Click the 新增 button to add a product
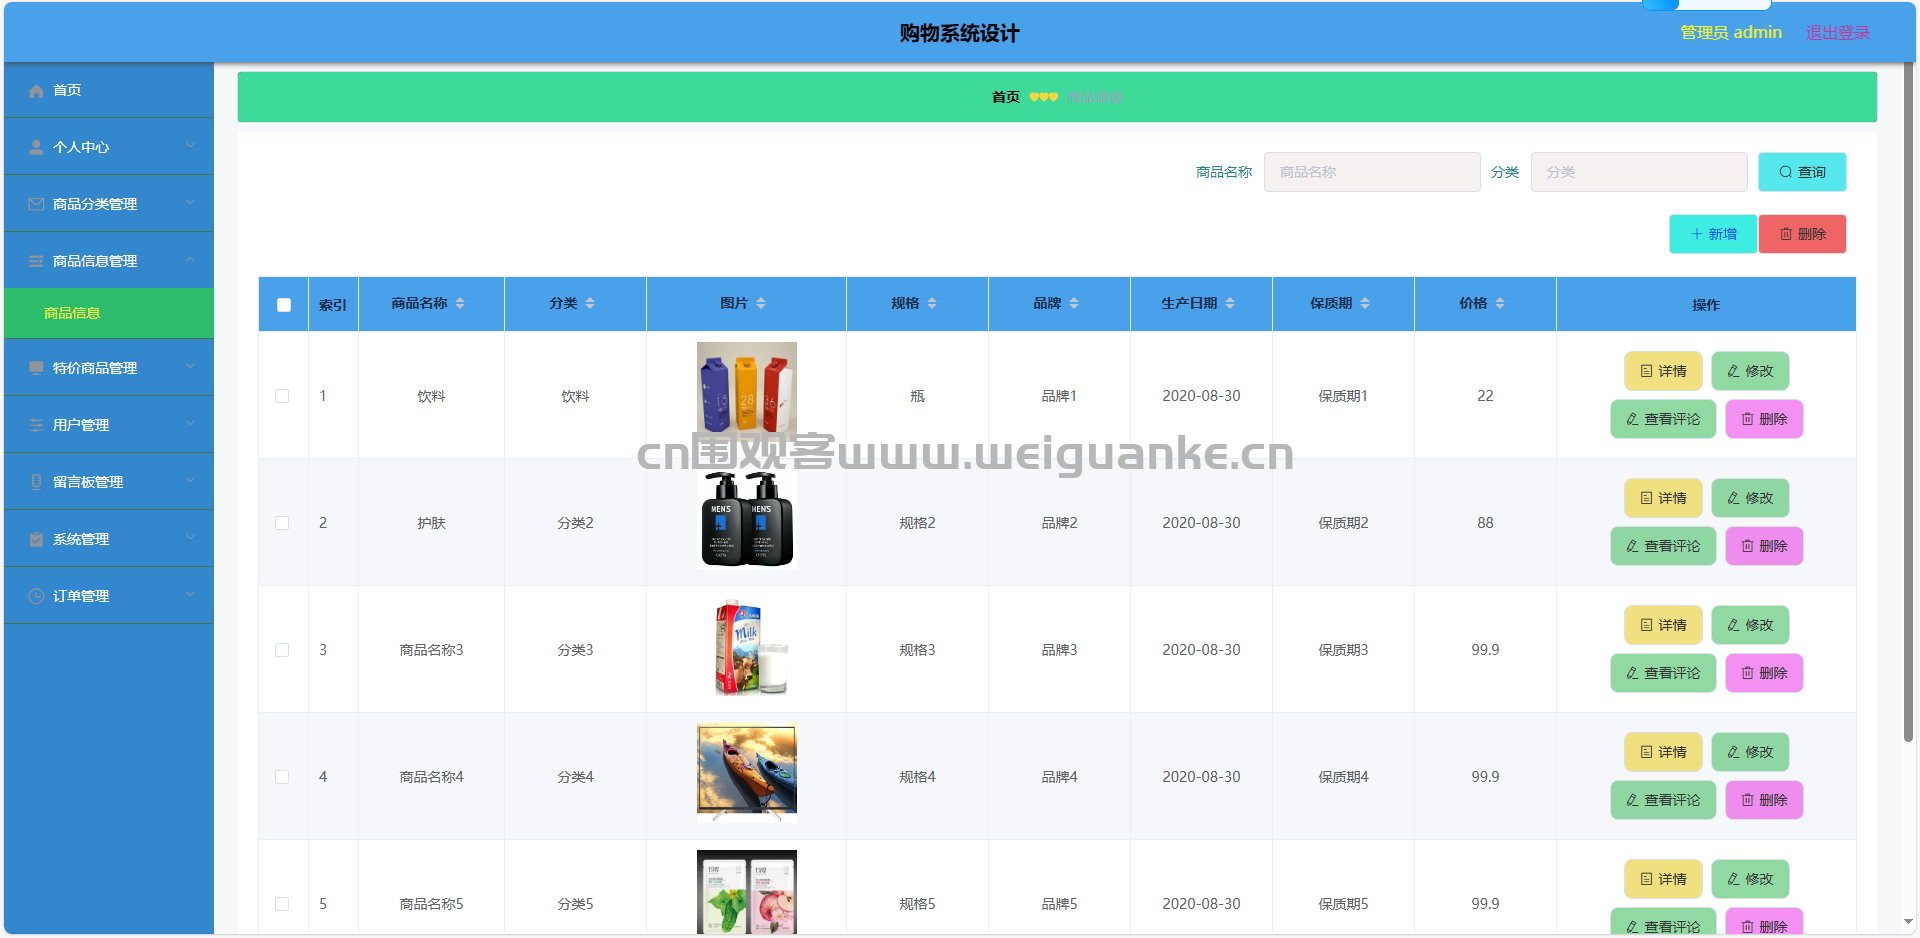 coord(1712,235)
